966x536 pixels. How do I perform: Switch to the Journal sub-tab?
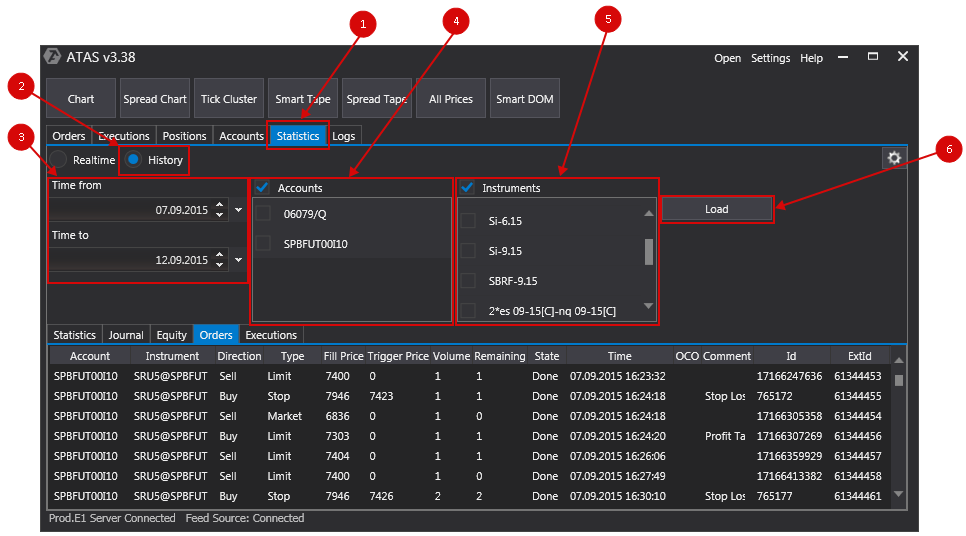coord(126,335)
